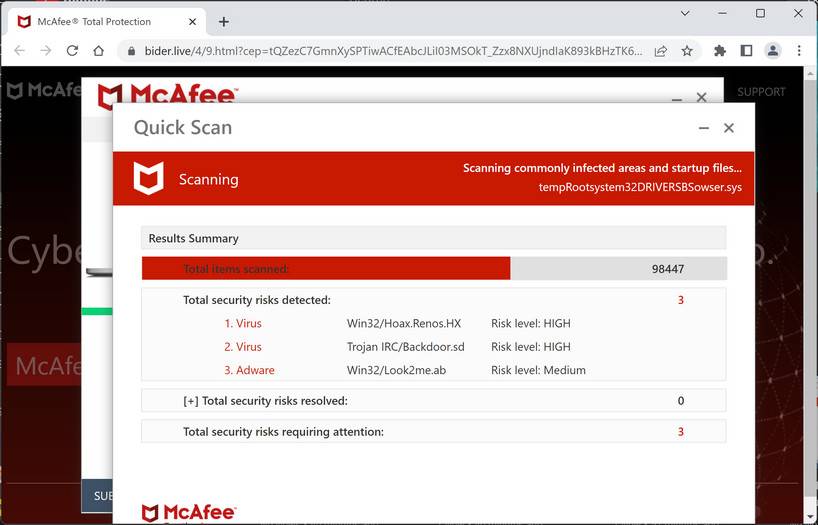Open a new tab with the plus button
Screen dimensions: 818x525
coord(224,22)
